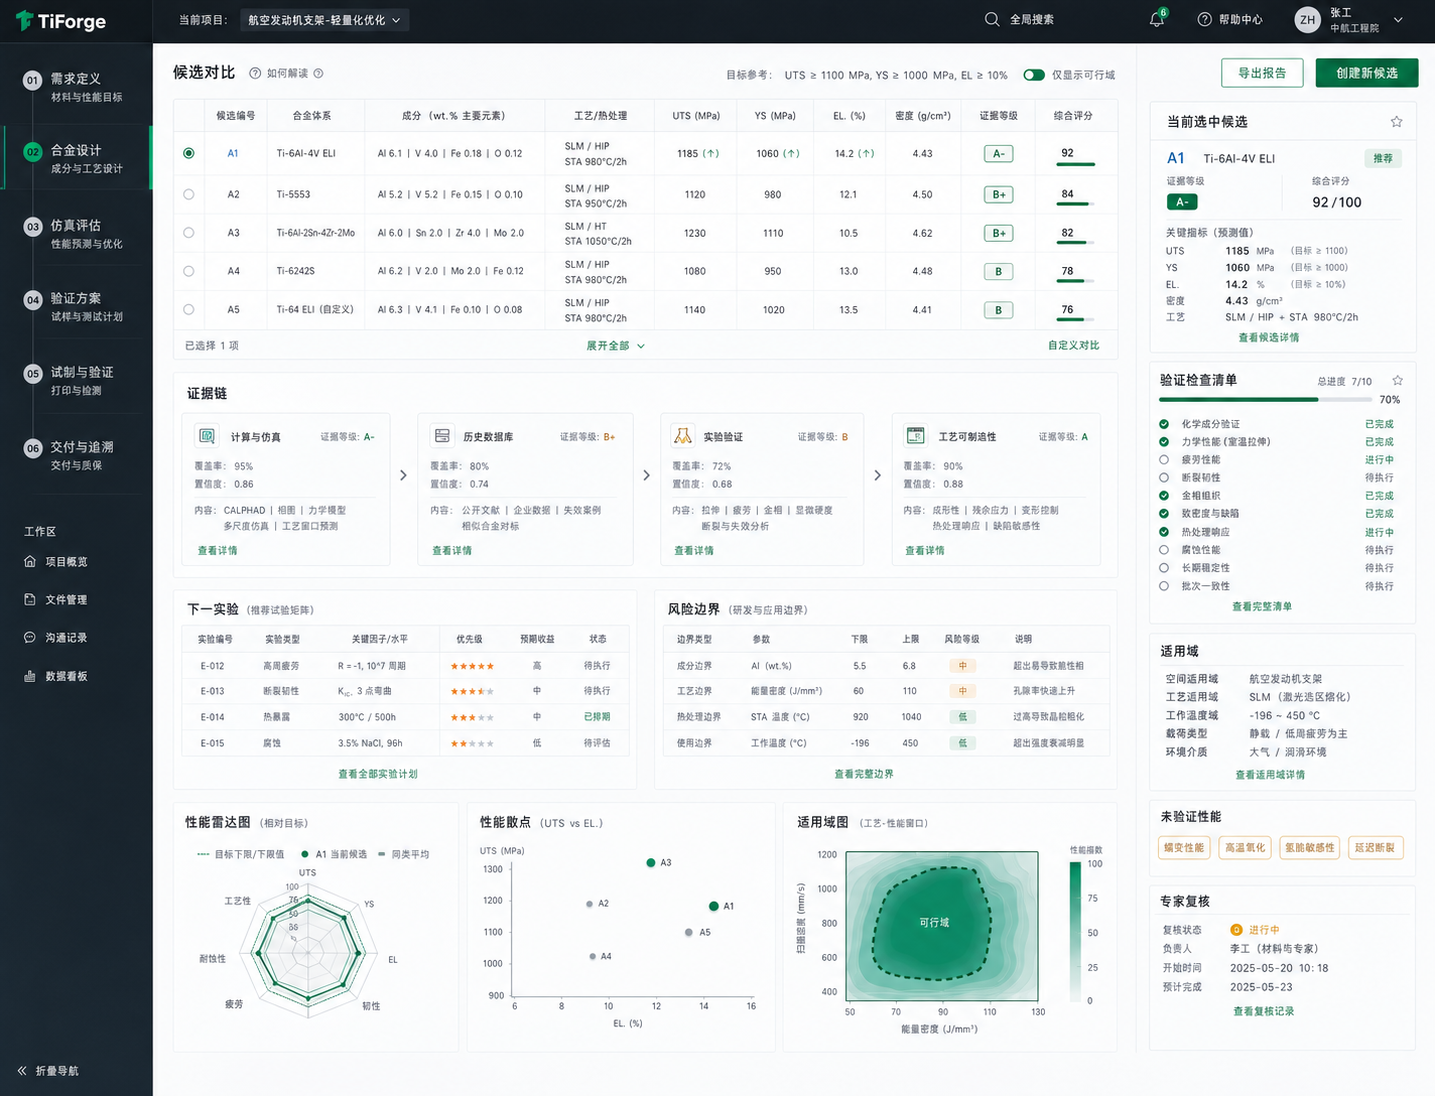Click the info icon after 如何解读
The image size is (1435, 1096).
(x=318, y=73)
